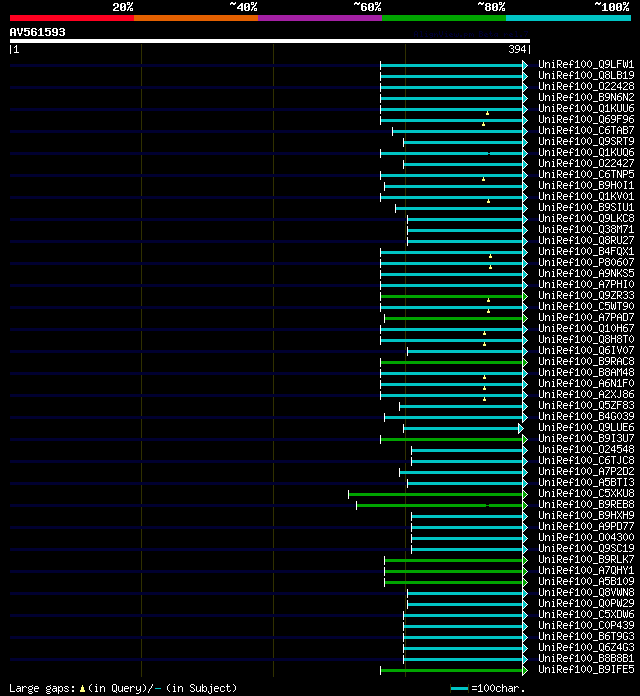640x696 pixels.
Task: Open hit UniRef100_B9N6N2
Action: tap(586, 98)
